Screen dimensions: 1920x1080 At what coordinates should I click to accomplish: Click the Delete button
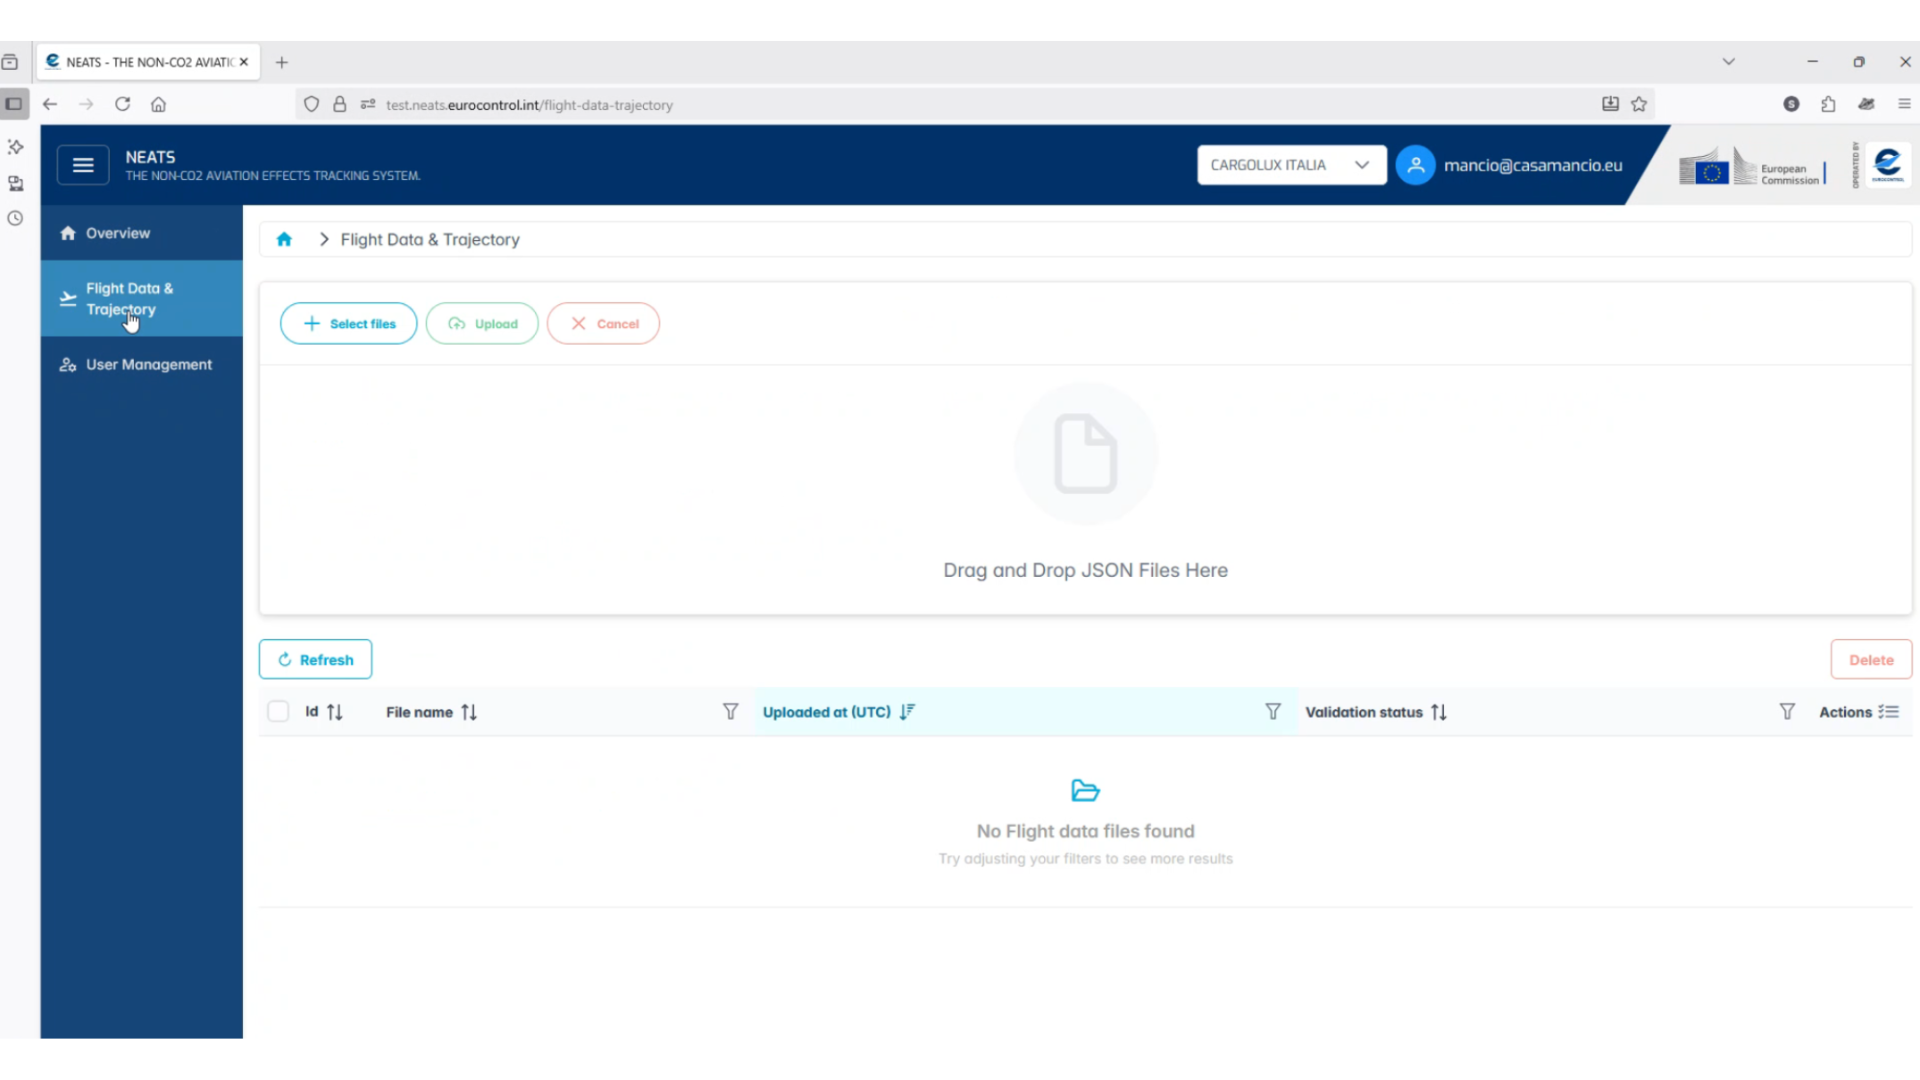click(x=1870, y=660)
